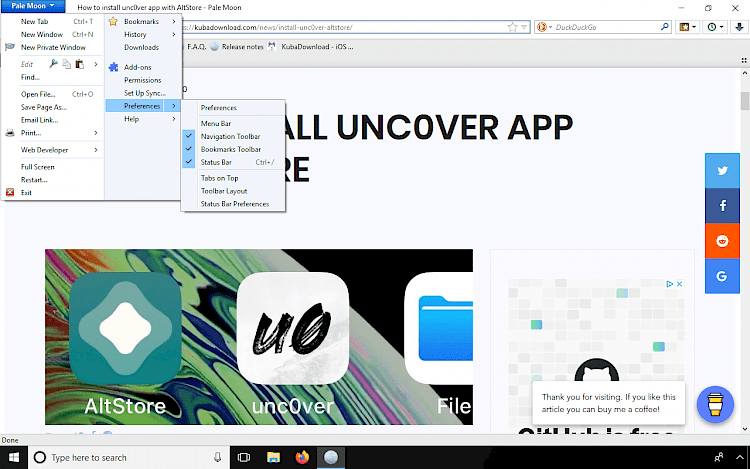Close the advertisement with X icon
Image resolution: width=750 pixels, height=469 pixels.
pos(679,284)
